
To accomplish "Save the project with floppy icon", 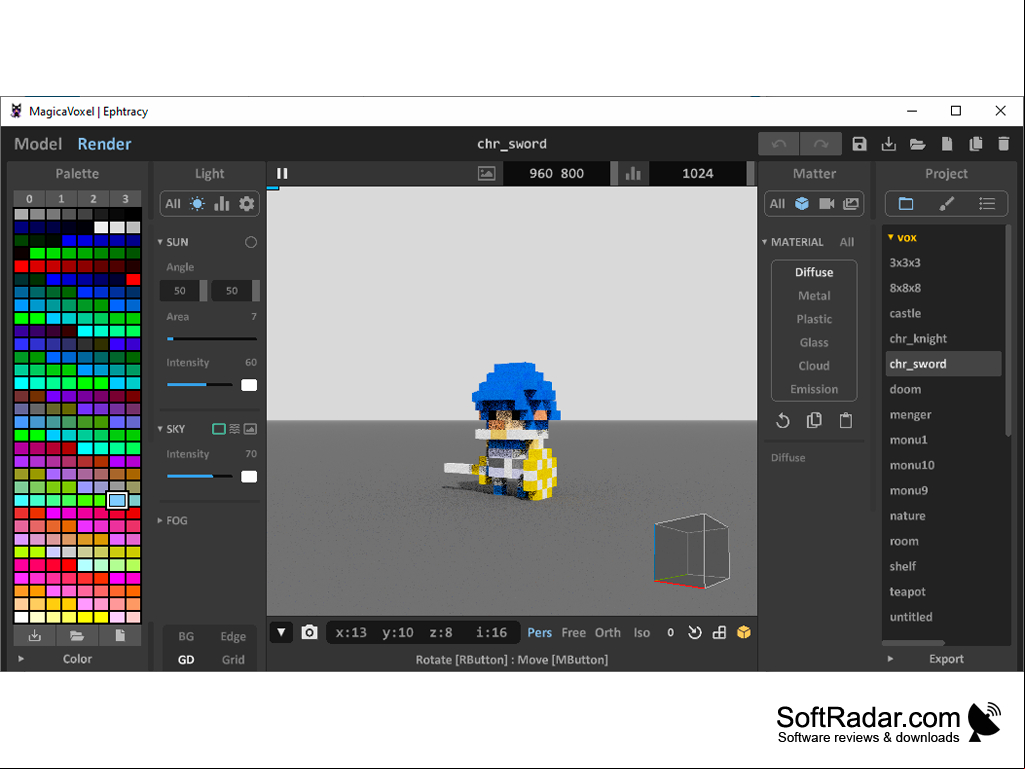I will coord(859,144).
